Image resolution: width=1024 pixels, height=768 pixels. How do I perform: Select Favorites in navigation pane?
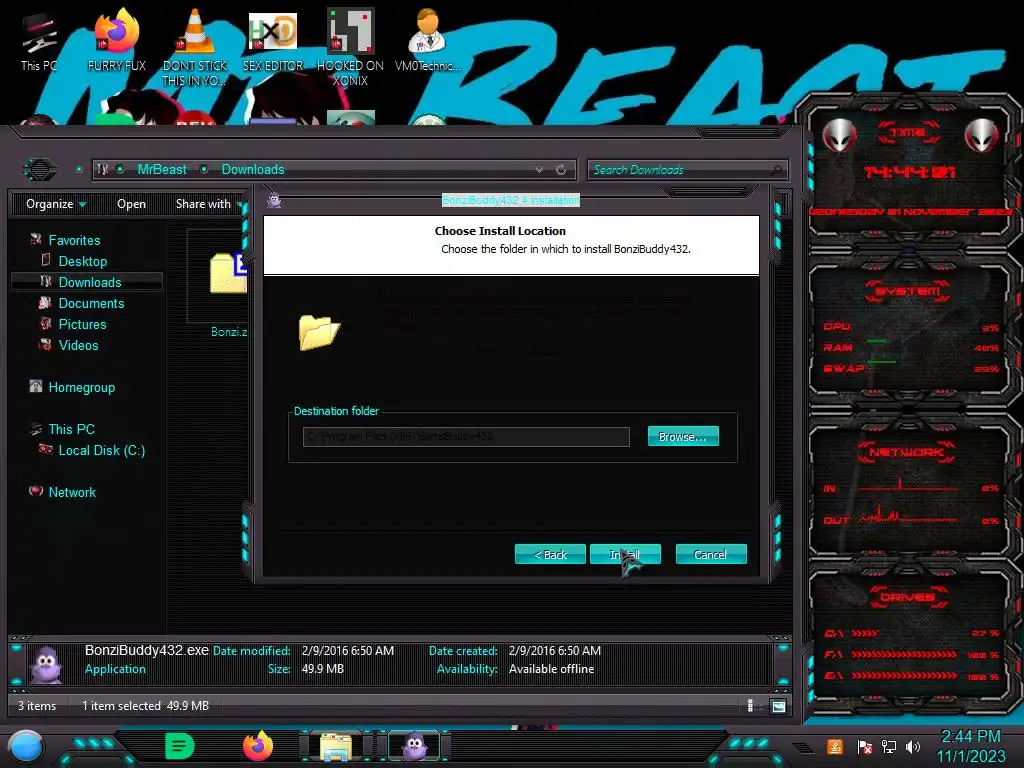[x=74, y=240]
